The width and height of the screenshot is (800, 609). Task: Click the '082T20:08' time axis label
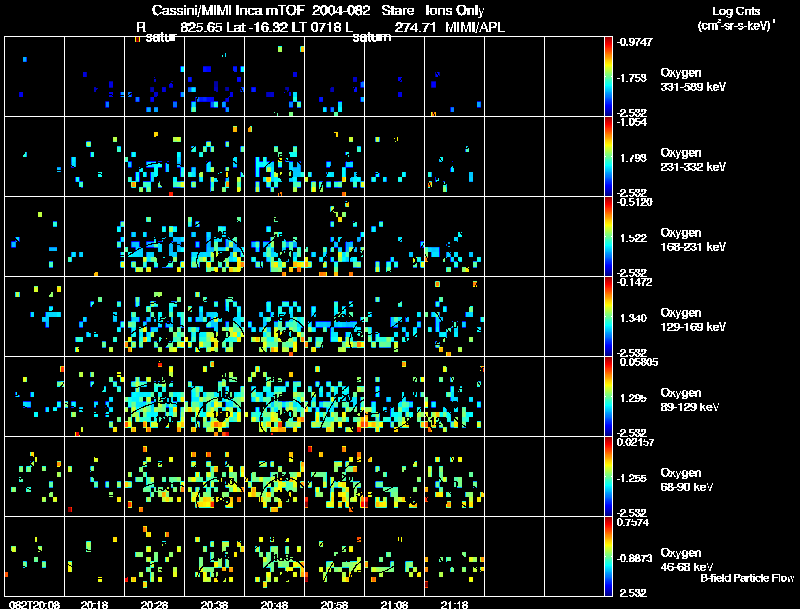pyautogui.click(x=35, y=604)
